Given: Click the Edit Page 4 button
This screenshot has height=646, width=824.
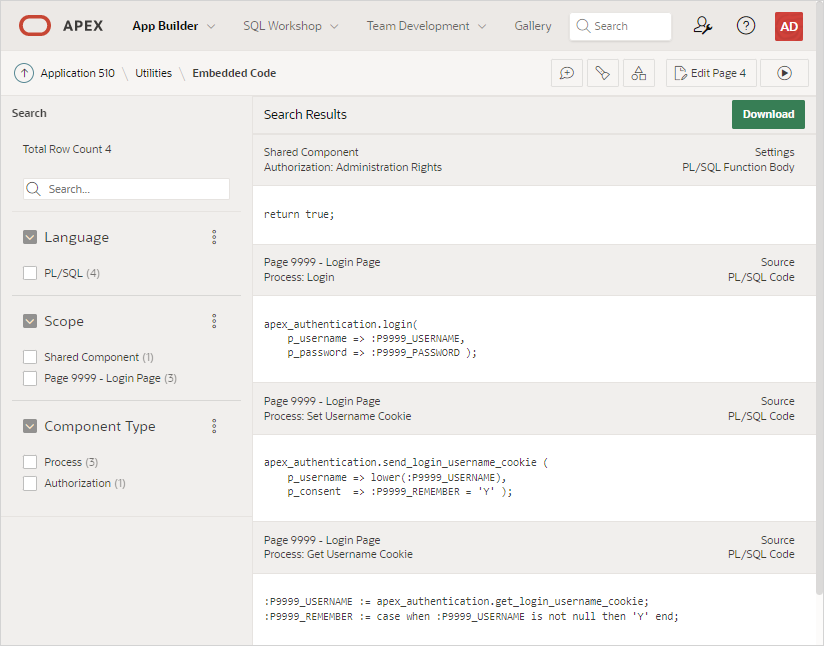Looking at the screenshot, I should (x=711, y=73).
